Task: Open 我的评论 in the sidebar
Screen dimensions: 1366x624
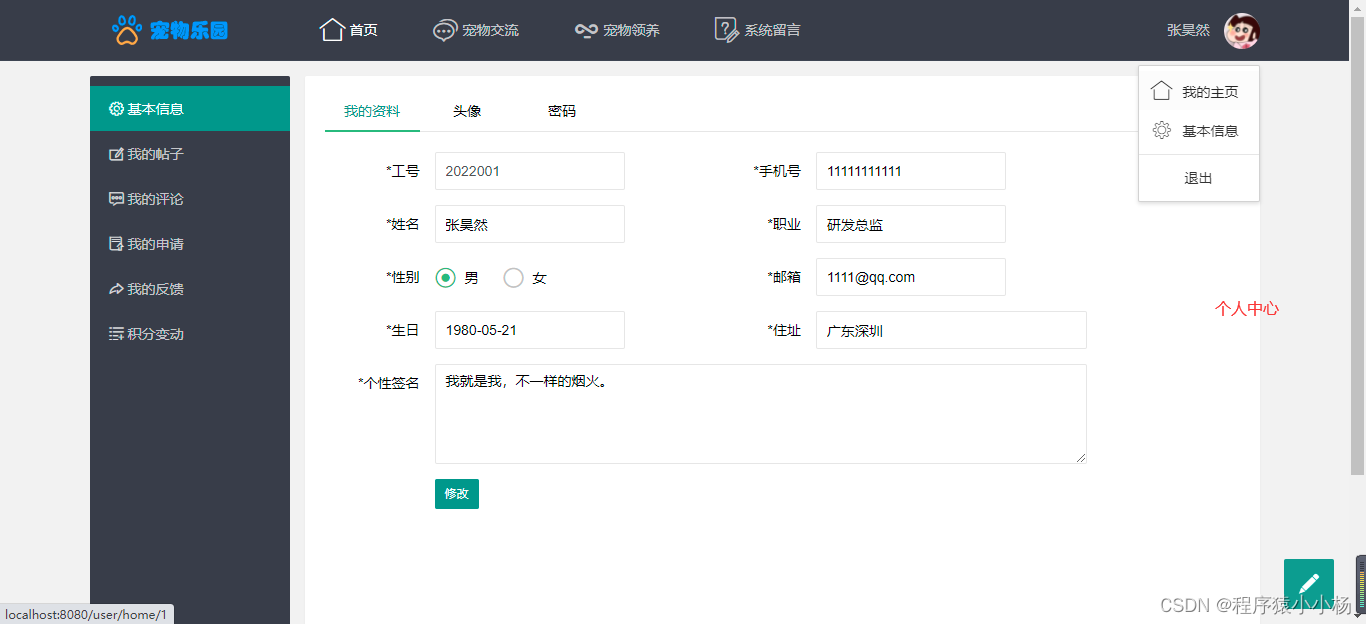Action: click(190, 199)
